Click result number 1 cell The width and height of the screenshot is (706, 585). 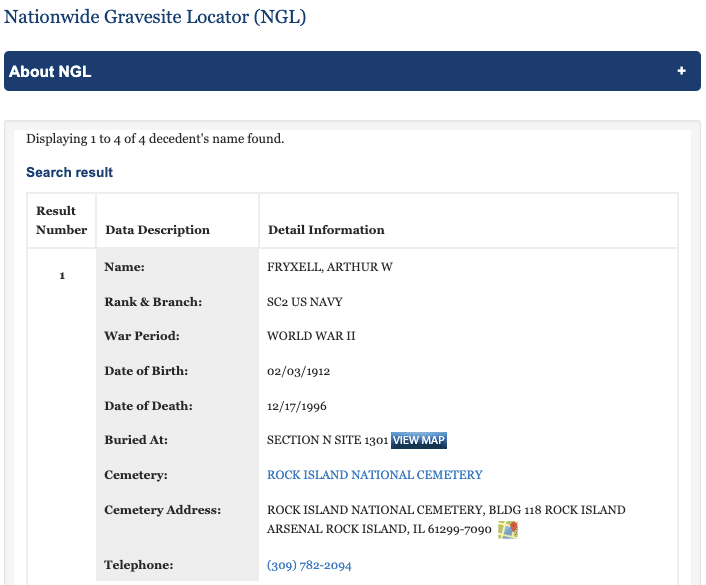coord(62,276)
